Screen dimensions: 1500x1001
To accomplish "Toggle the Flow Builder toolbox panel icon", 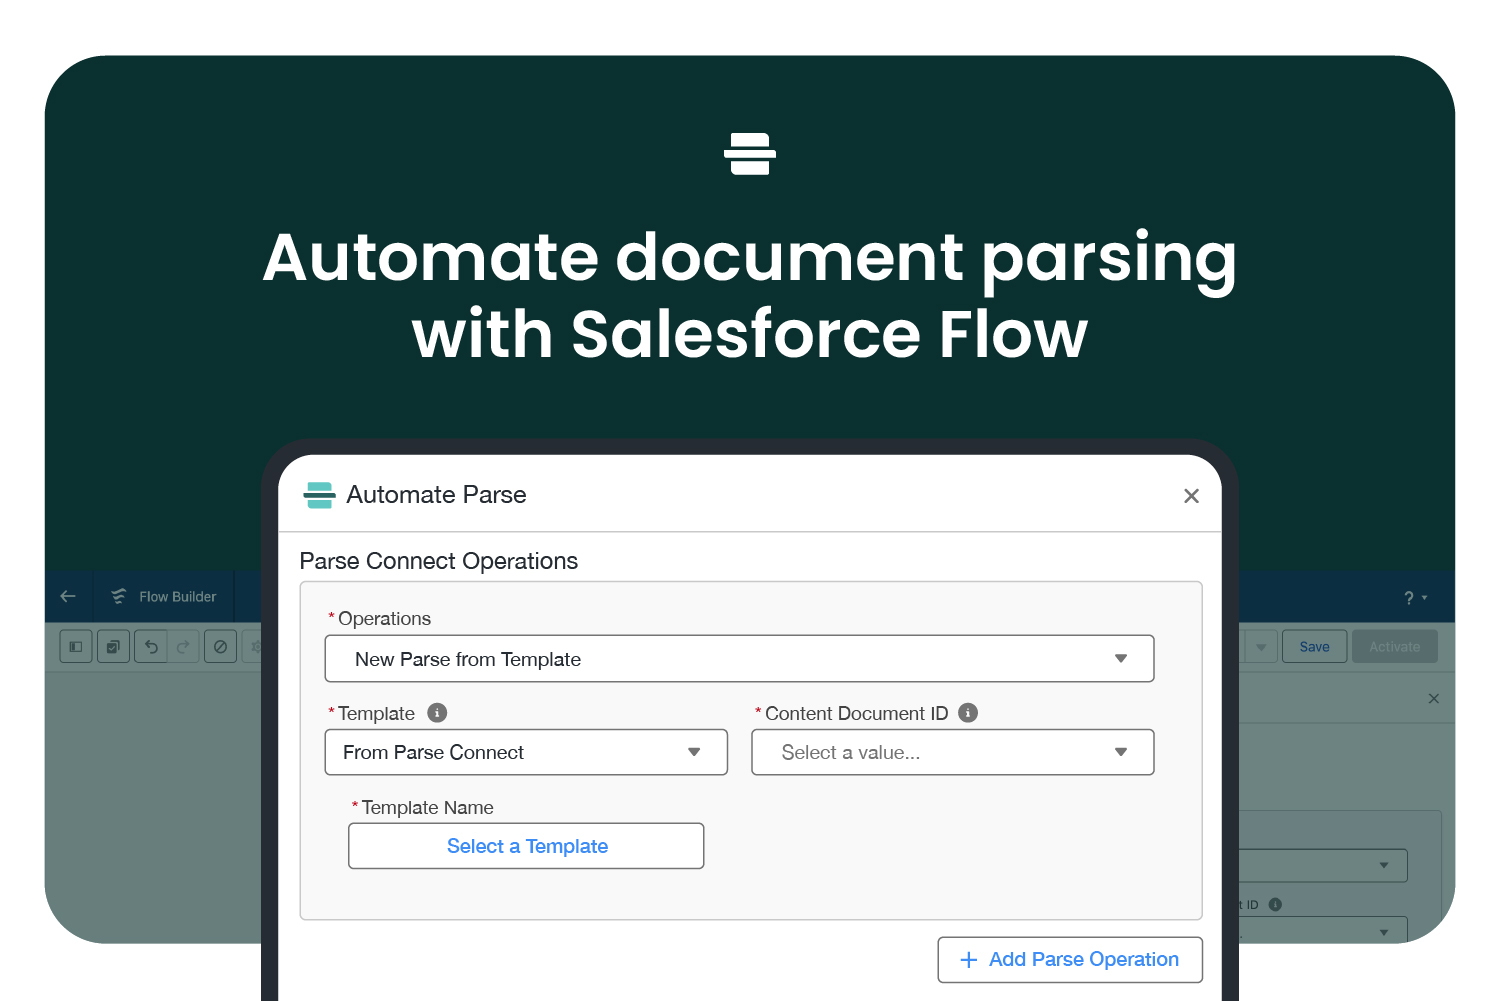I will tap(76, 647).
